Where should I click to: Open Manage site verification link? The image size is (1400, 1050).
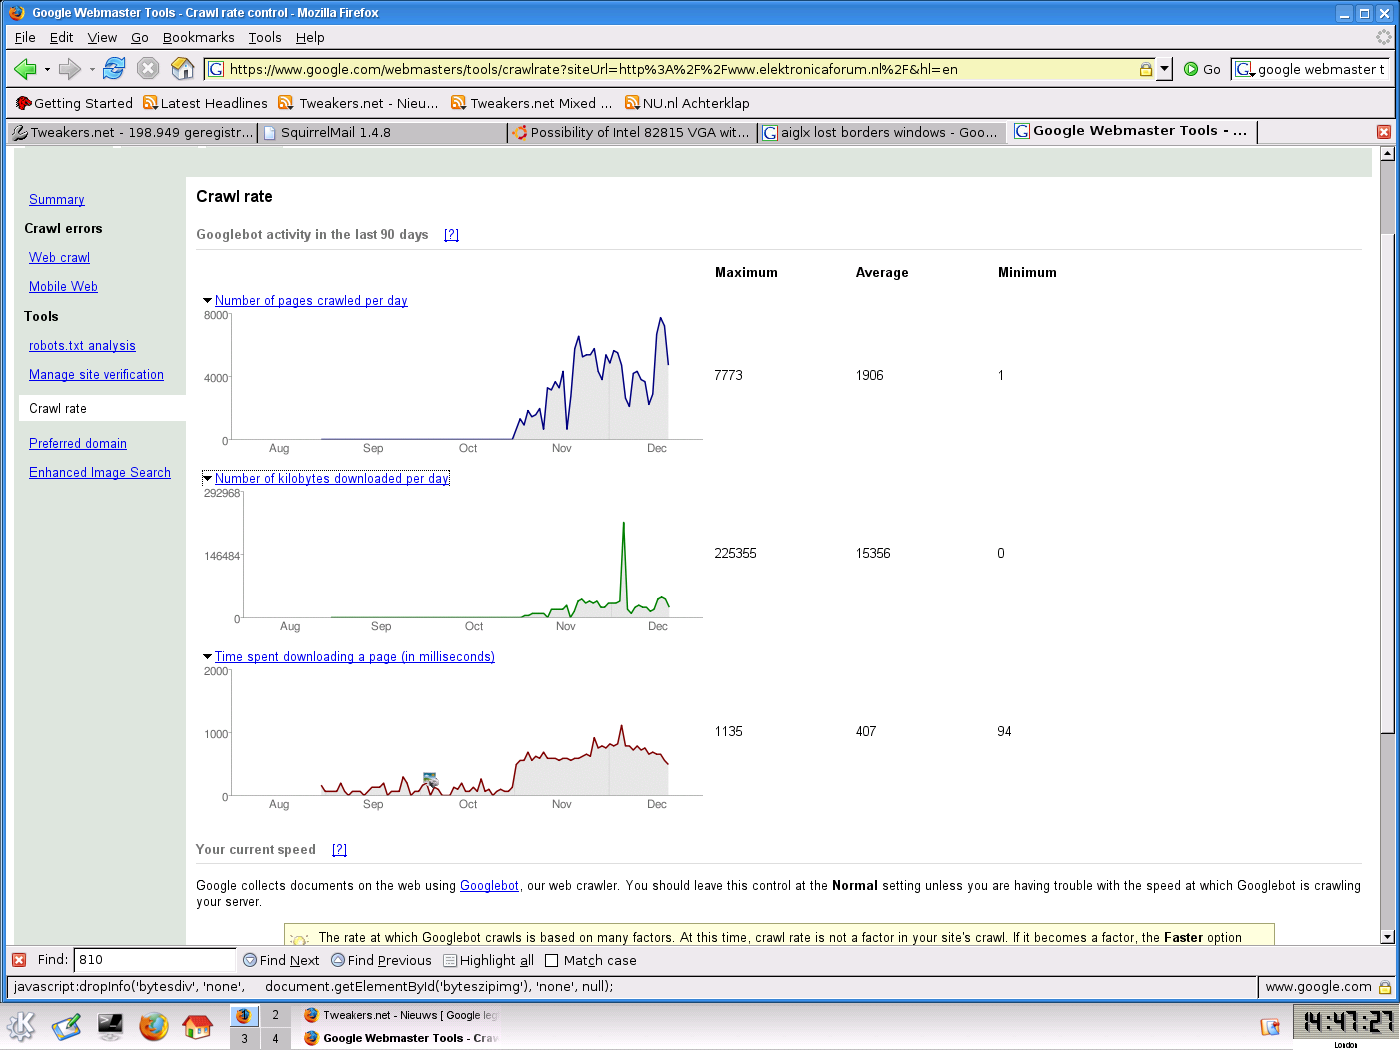pyautogui.click(x=96, y=375)
